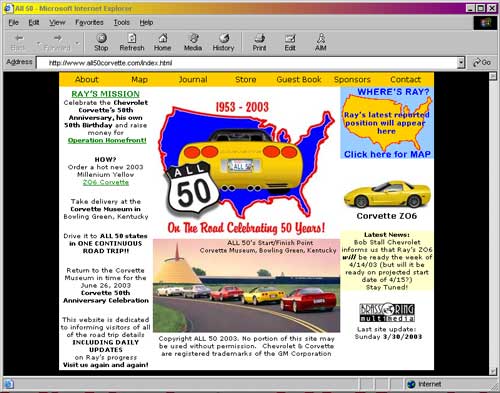Screen dimensions: 500x393
Task: Open the View menu
Action: coord(57,22)
